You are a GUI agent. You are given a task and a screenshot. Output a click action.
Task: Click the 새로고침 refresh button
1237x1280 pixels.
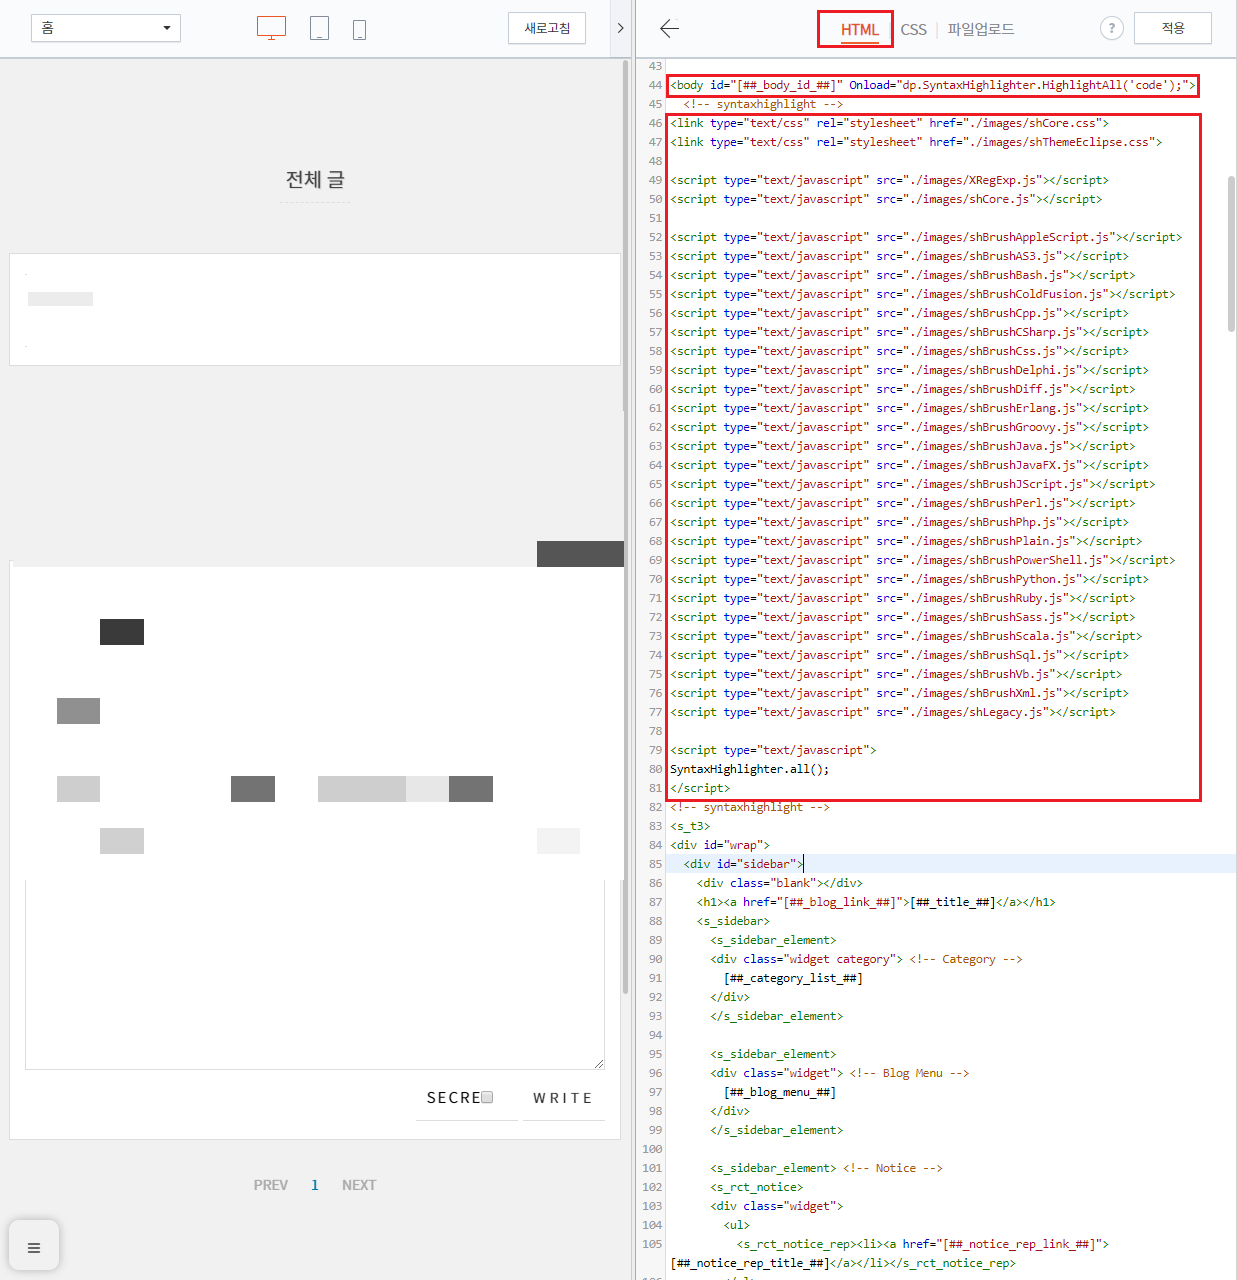[547, 28]
